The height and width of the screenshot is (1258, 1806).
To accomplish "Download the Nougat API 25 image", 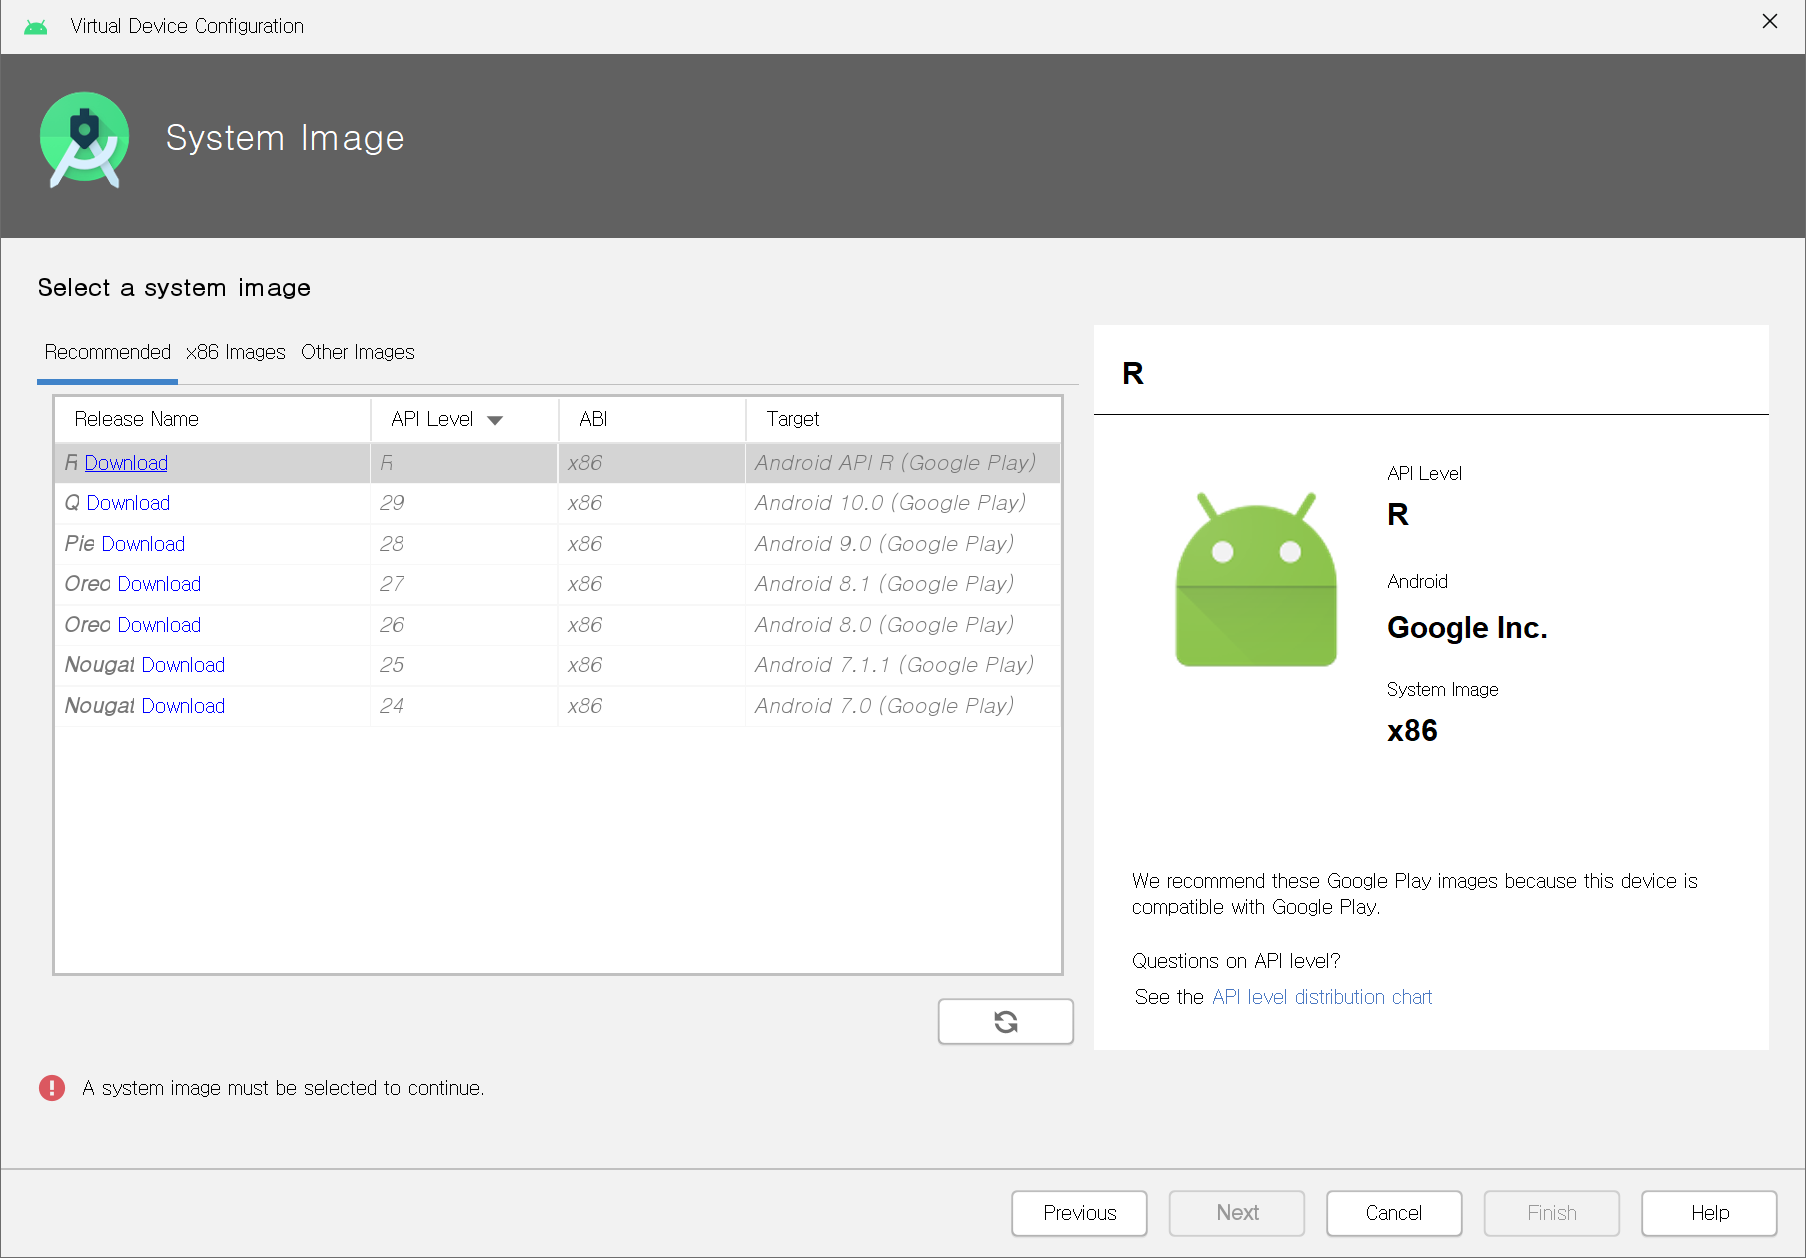I will click(183, 665).
